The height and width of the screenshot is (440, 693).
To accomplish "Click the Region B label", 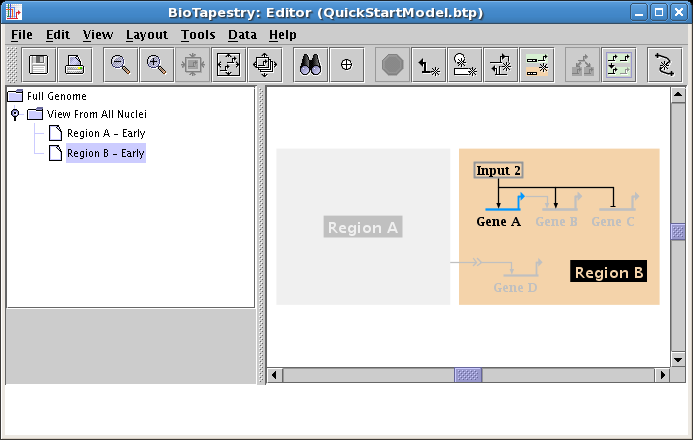I will coord(609,272).
